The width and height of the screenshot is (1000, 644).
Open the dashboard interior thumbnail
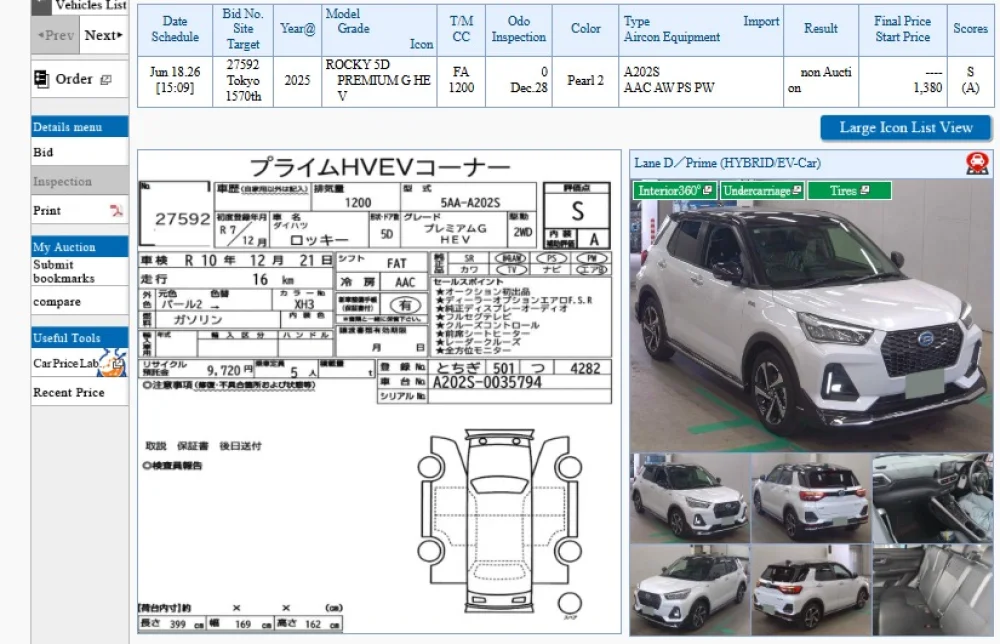[933, 498]
